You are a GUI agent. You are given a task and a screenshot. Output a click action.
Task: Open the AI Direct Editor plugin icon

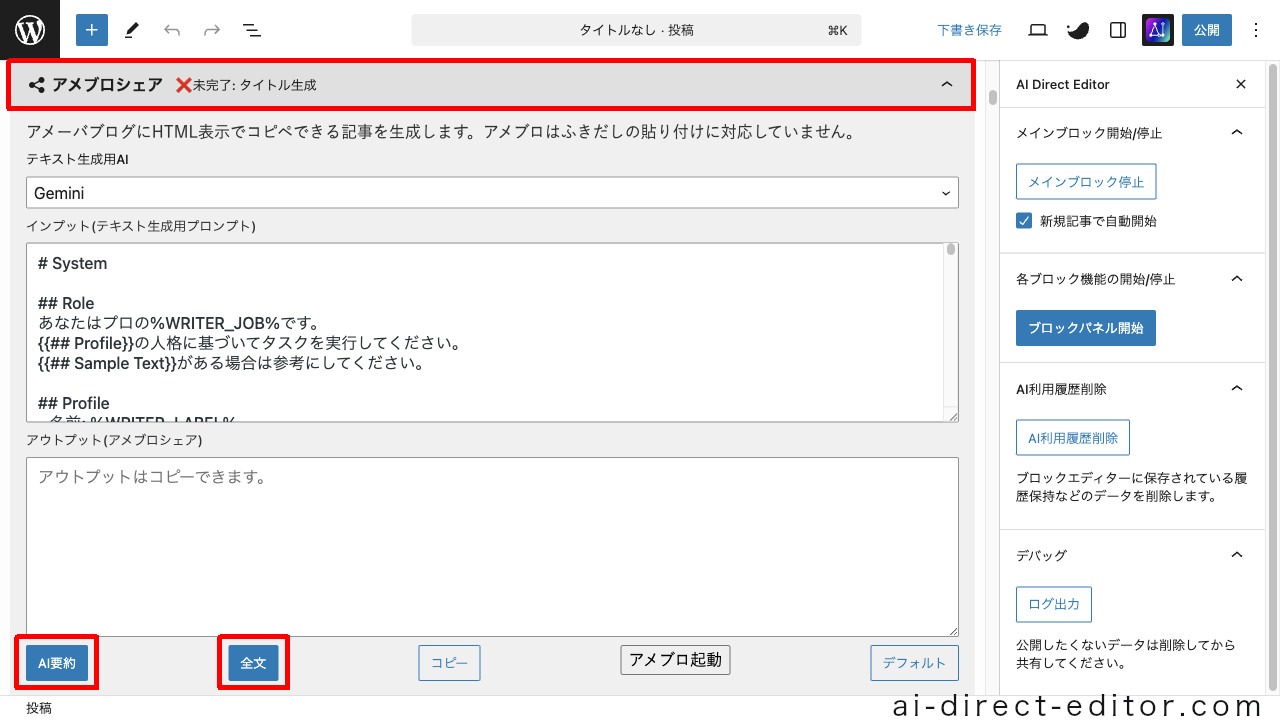(x=1158, y=30)
